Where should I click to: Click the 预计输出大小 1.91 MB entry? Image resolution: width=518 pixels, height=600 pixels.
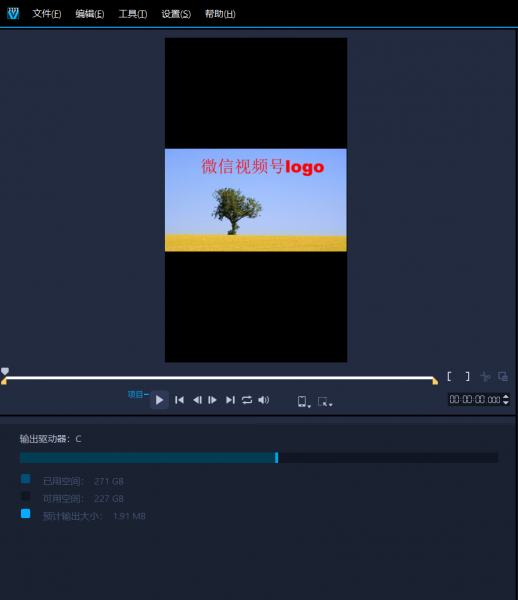point(94,516)
